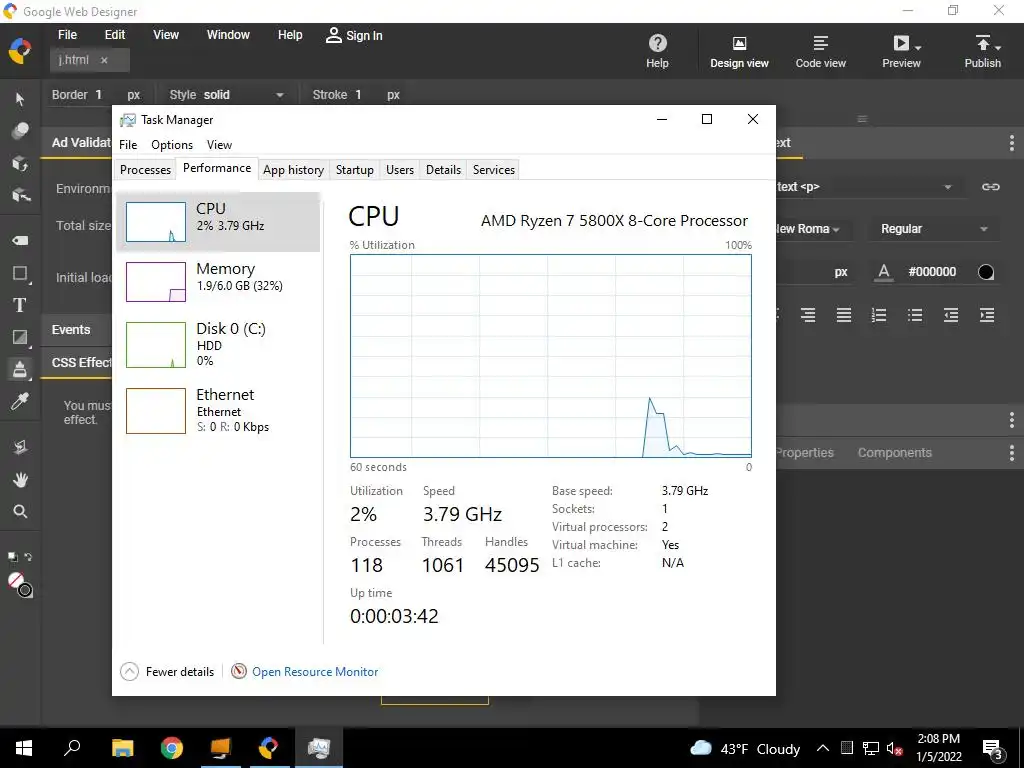Select the 3D translate cube-arrow tool
Screen dimensions: 1024x768
point(20,195)
